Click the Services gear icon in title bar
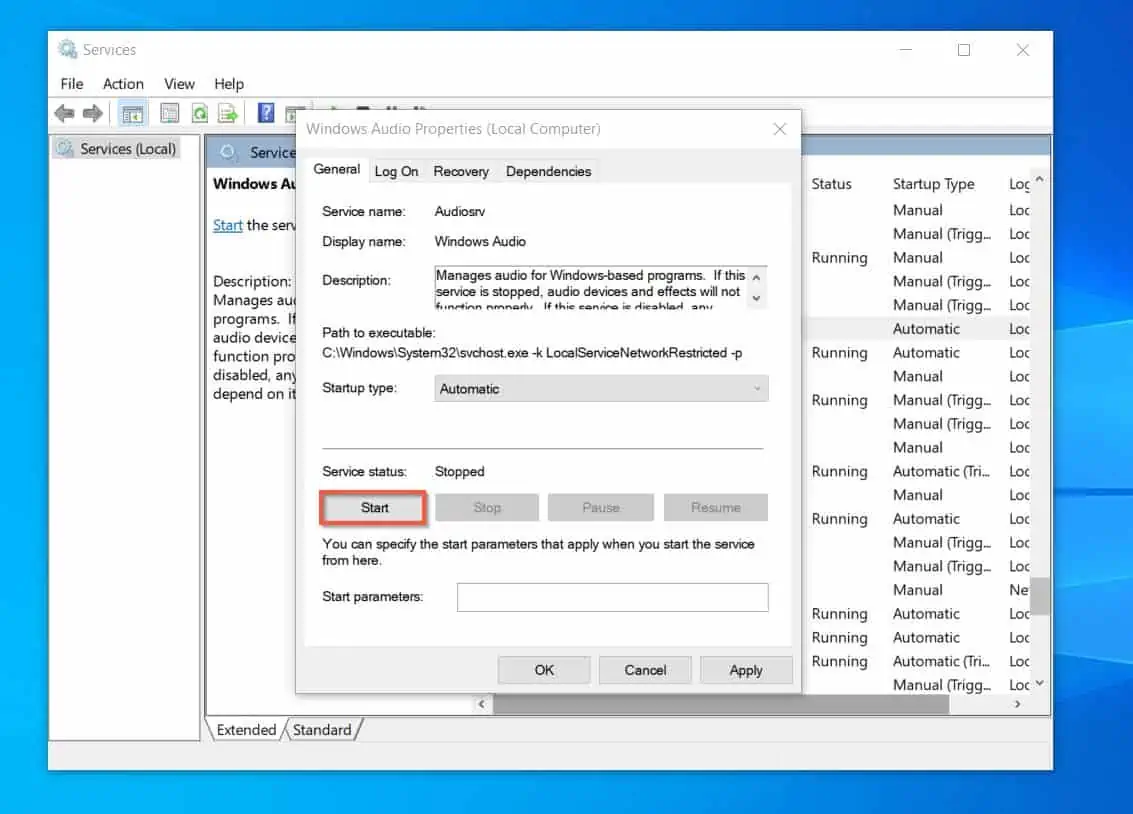The height and width of the screenshot is (814, 1133). coord(67,49)
